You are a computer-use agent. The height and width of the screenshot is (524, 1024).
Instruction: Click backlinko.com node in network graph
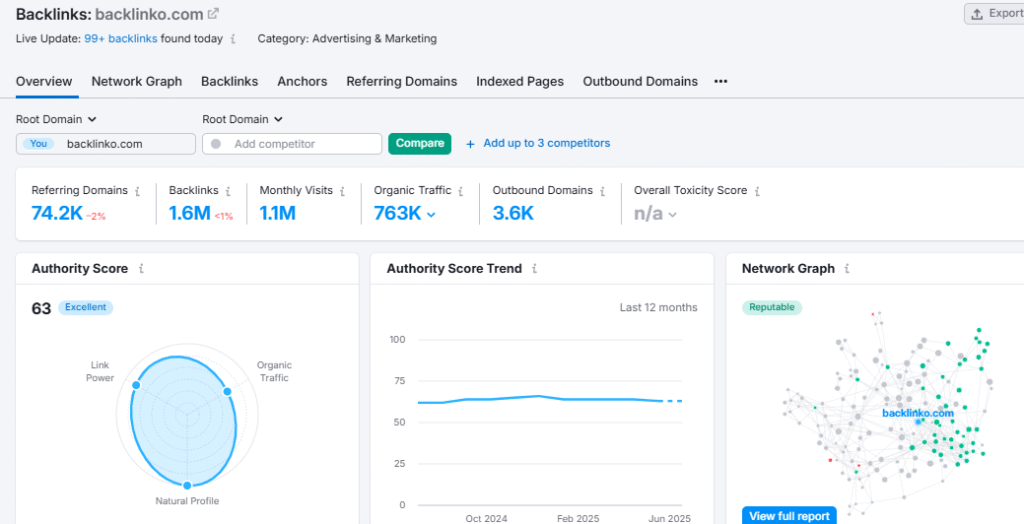pos(918,421)
